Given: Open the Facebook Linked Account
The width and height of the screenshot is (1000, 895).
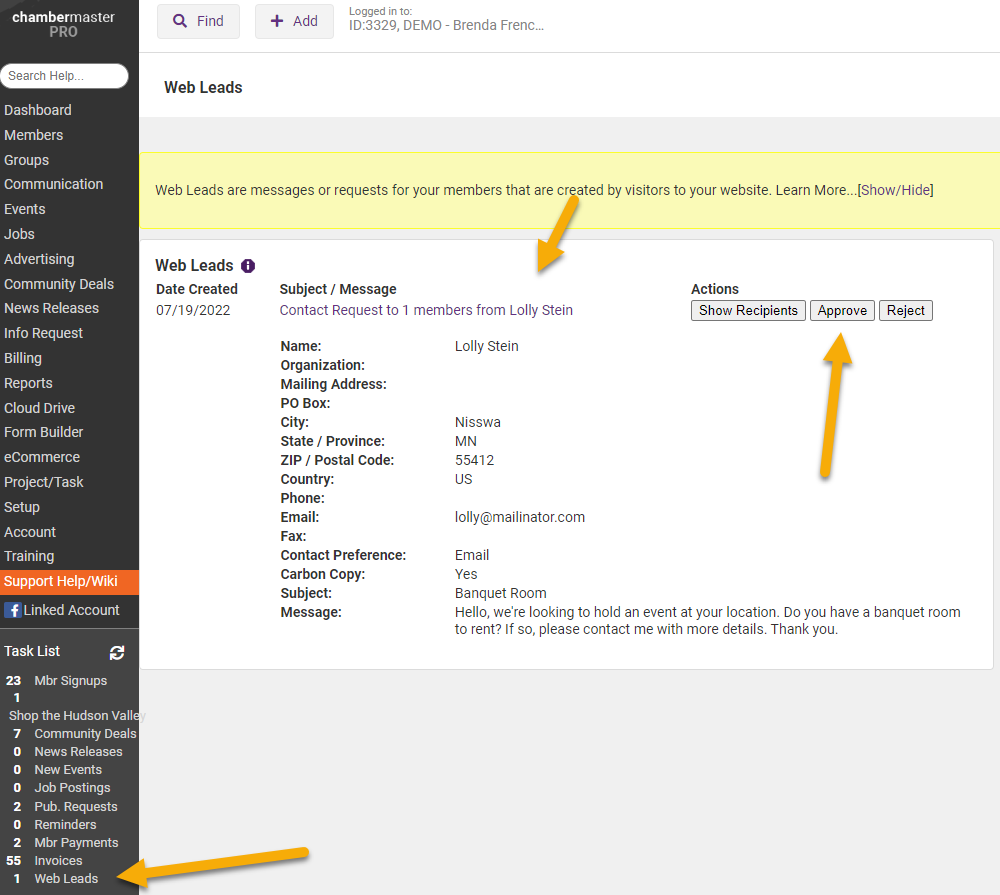Looking at the screenshot, I should coord(60,610).
